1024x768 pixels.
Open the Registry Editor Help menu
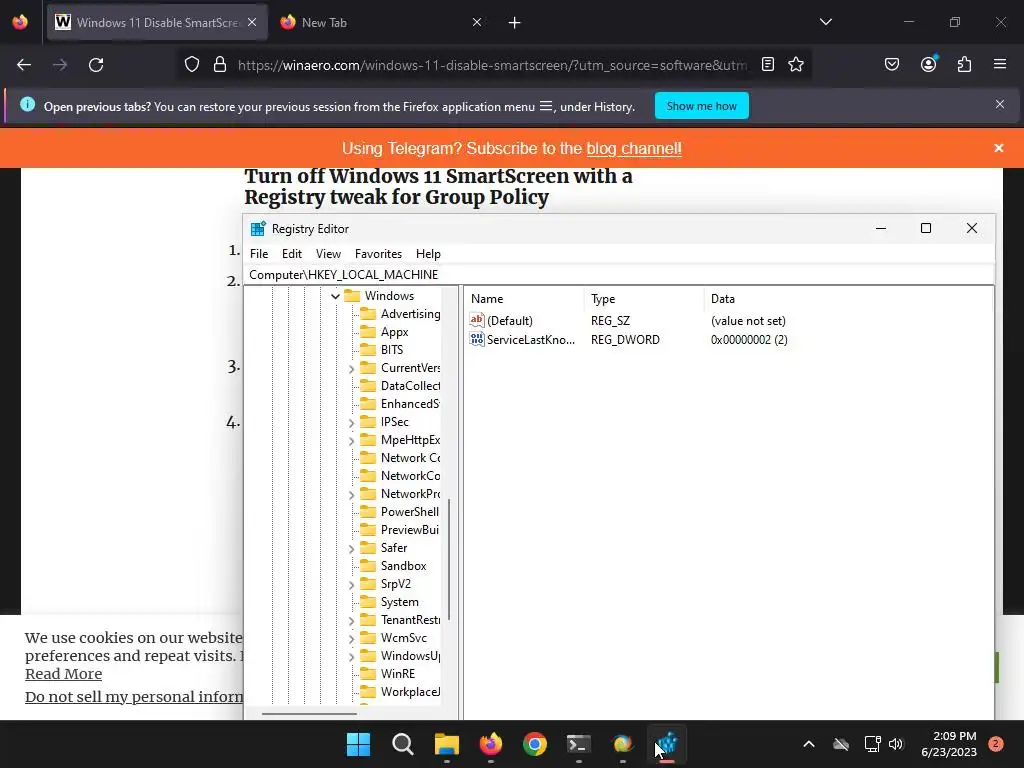(428, 254)
